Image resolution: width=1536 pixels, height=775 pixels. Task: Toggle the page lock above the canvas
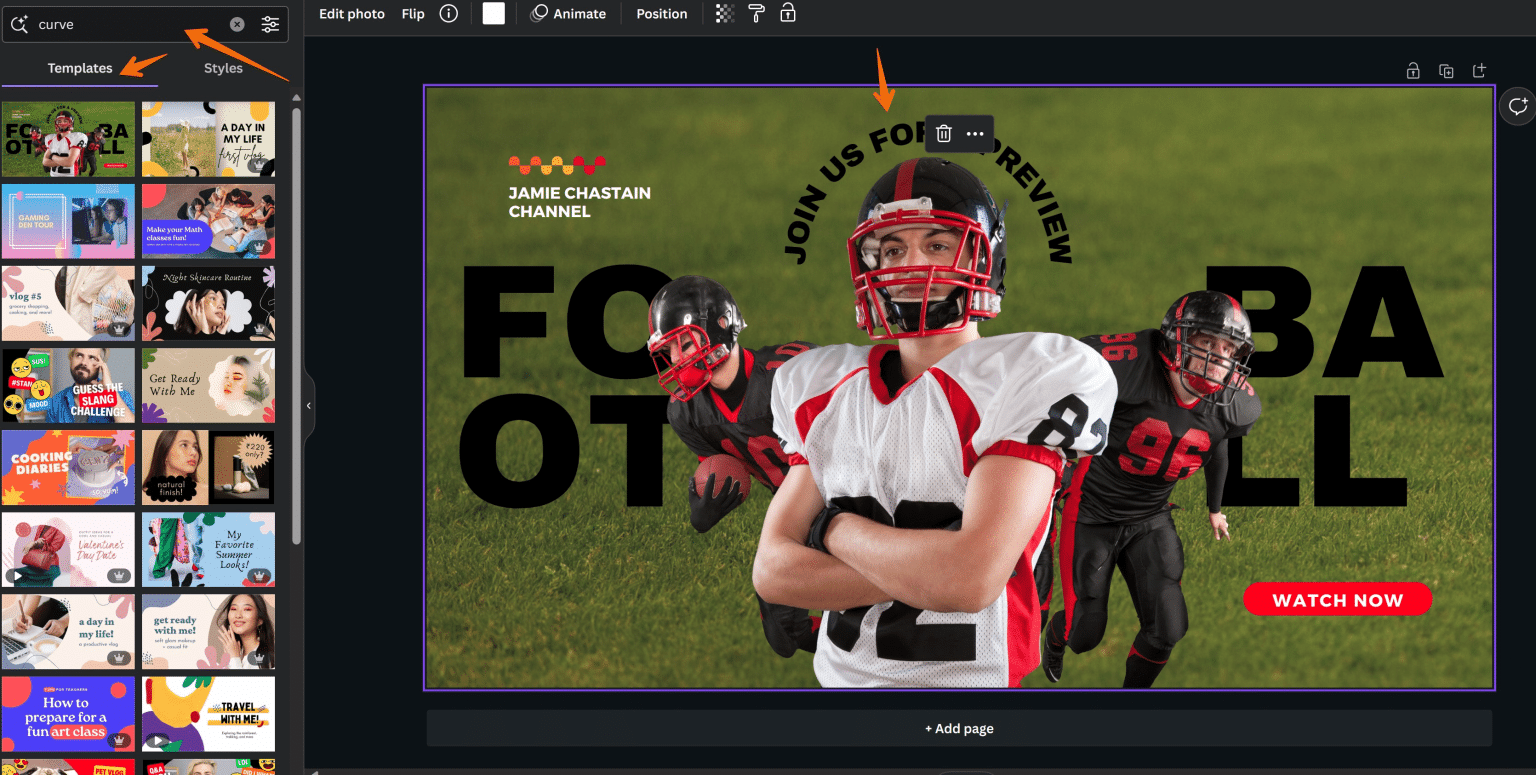(x=1413, y=71)
